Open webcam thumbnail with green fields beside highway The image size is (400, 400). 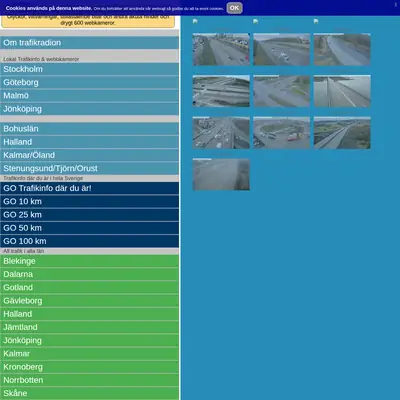pyautogui.click(x=342, y=133)
